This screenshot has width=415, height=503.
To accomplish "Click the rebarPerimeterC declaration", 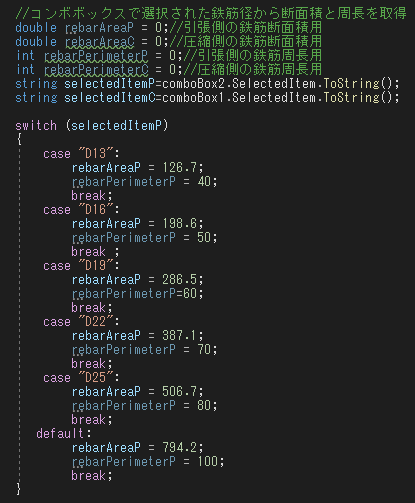I will pyautogui.click(x=96, y=70).
